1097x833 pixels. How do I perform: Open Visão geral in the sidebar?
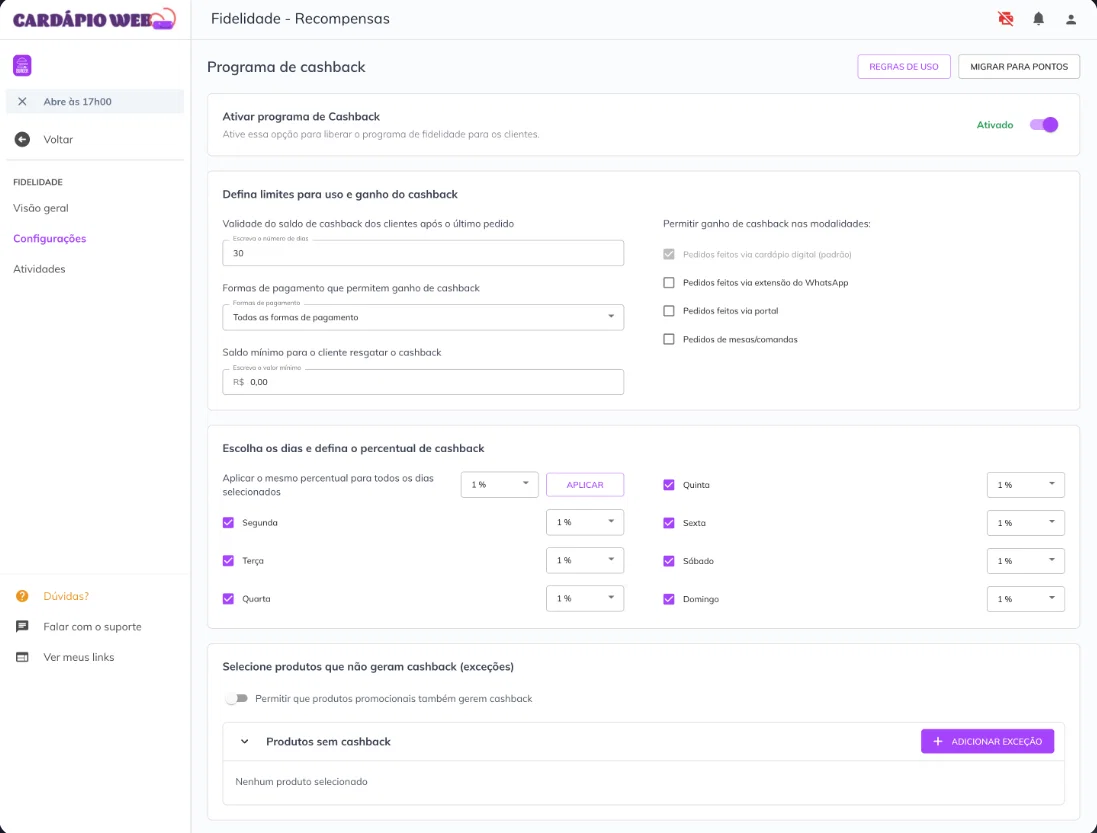41,208
